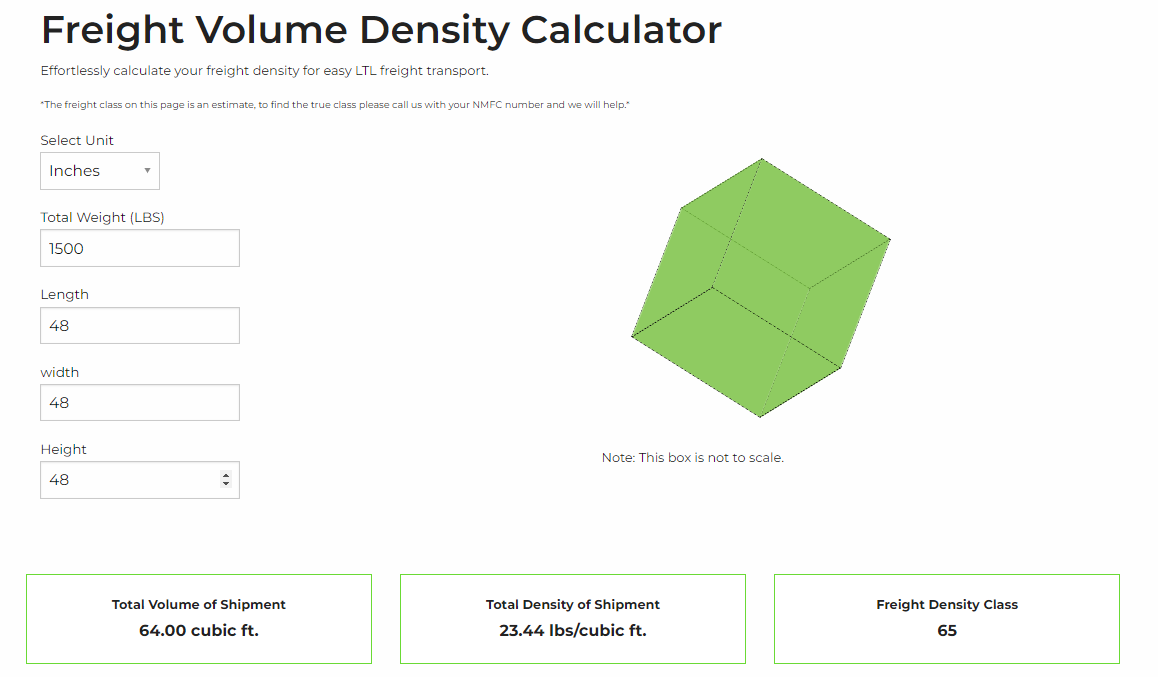Image resolution: width=1158 pixels, height=677 pixels.
Task: Click the NMFC number disclaimer text
Action: (335, 105)
